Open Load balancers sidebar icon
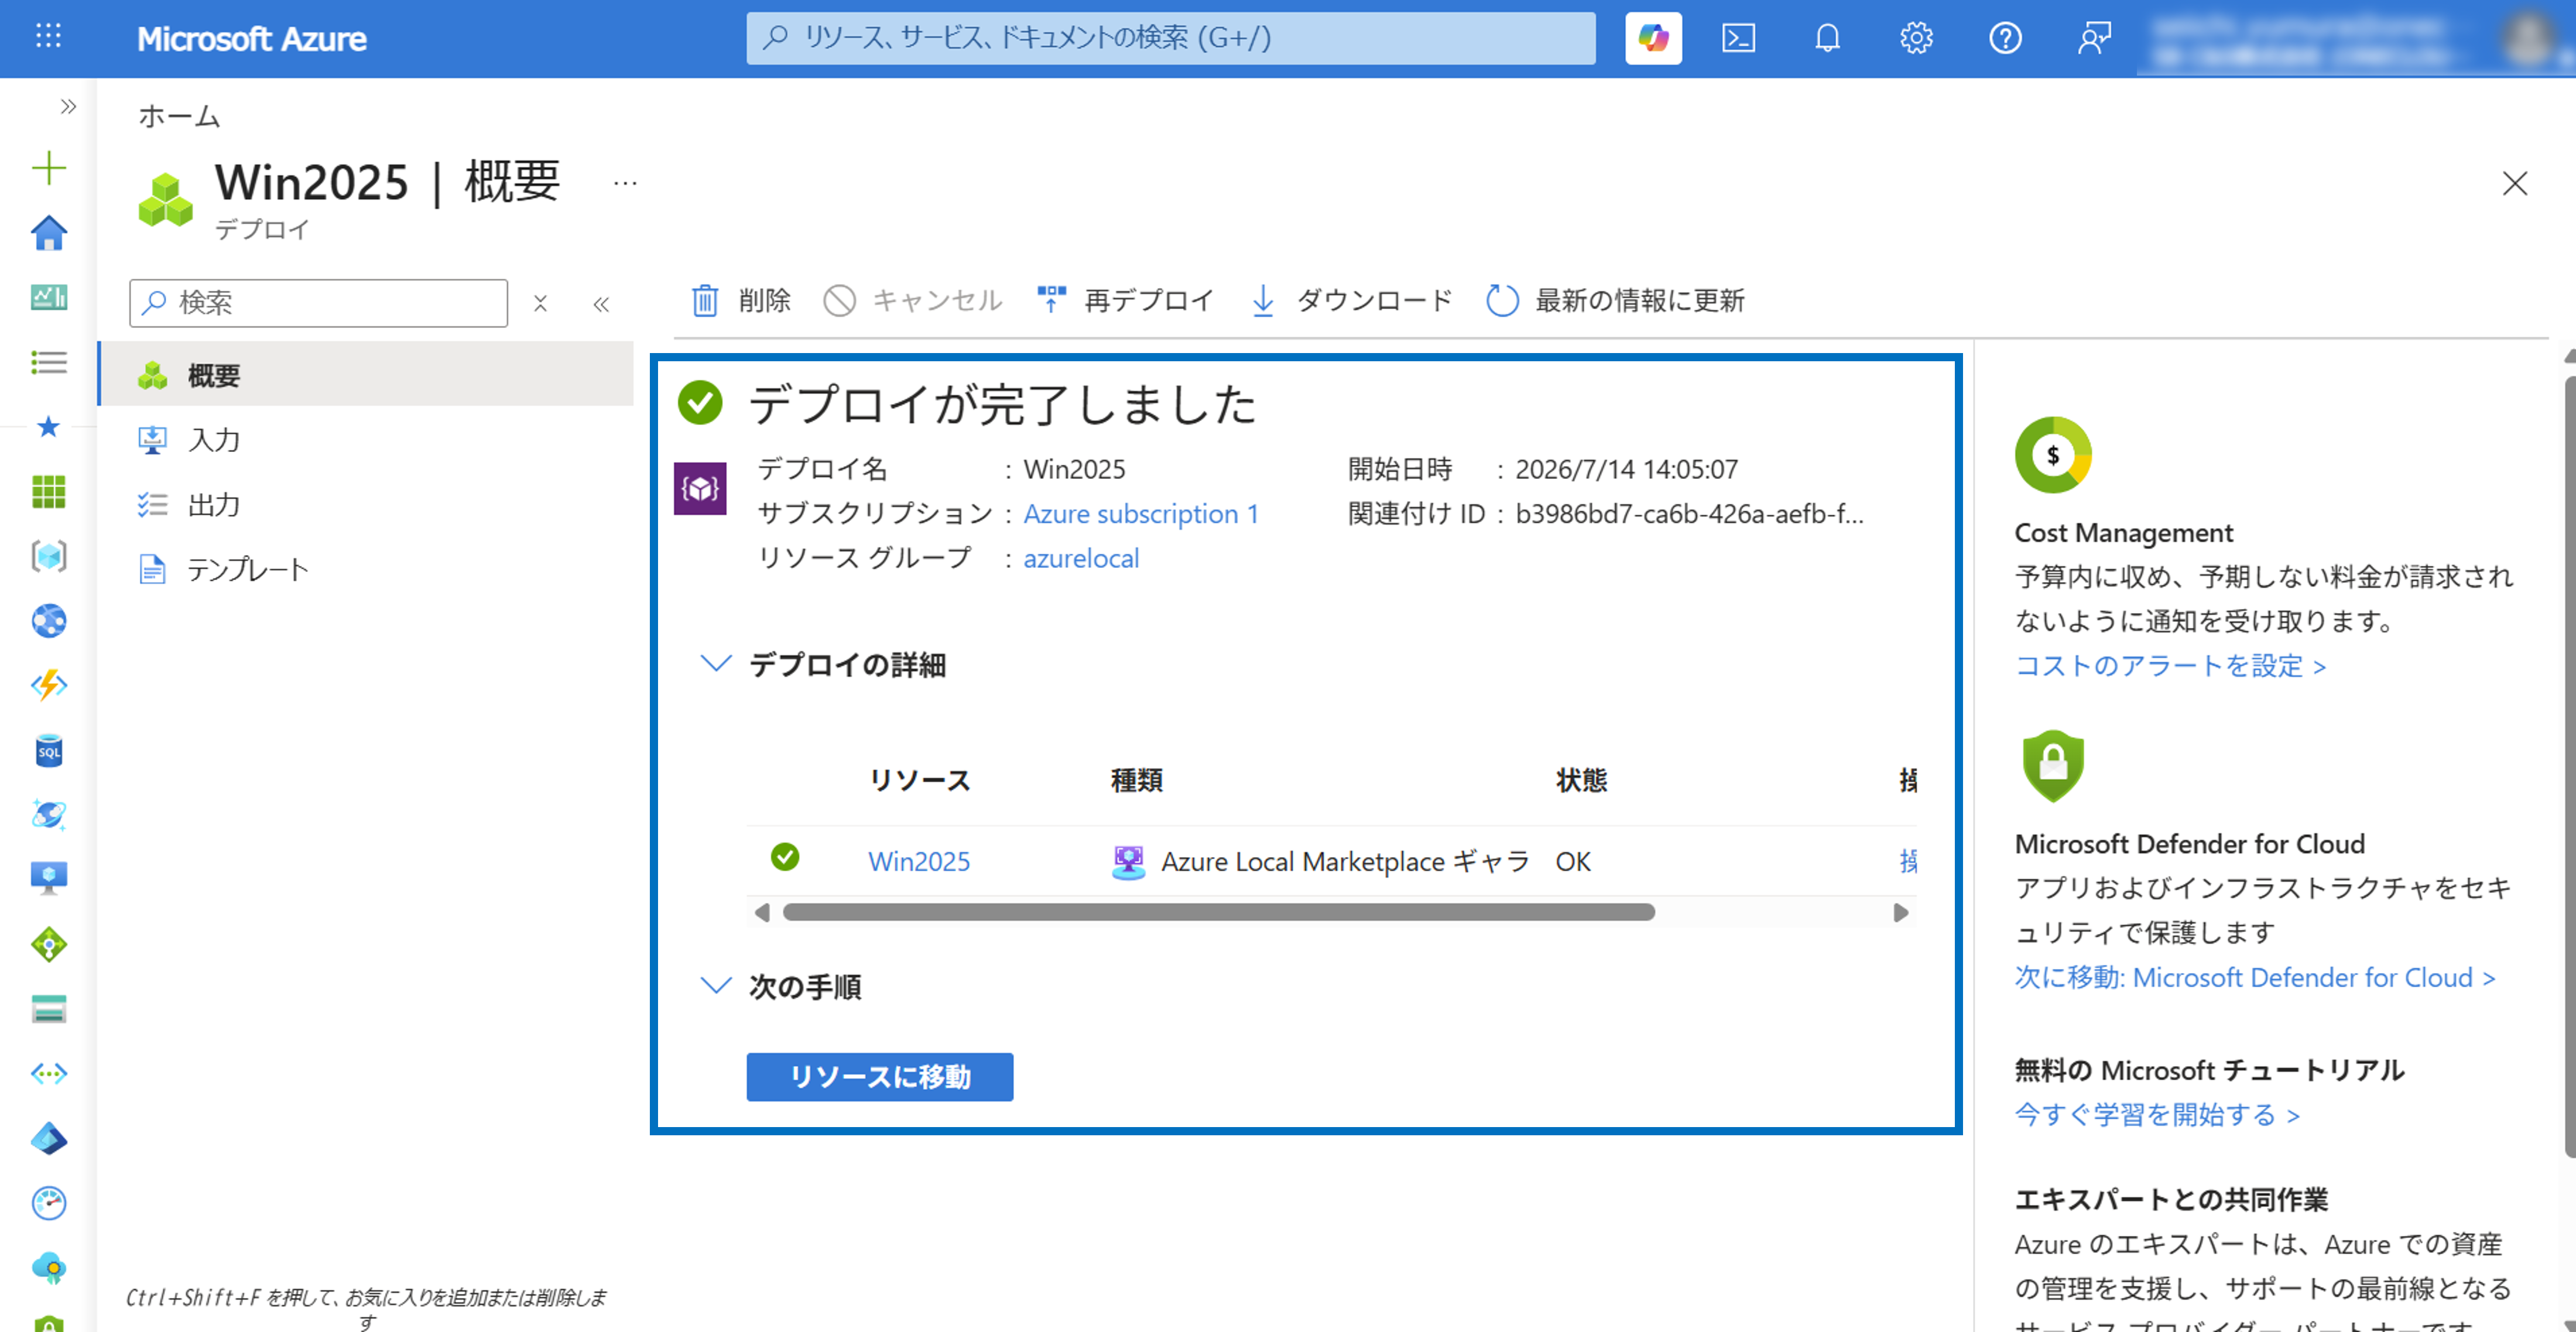Image resolution: width=2576 pixels, height=1332 pixels. coord(48,944)
